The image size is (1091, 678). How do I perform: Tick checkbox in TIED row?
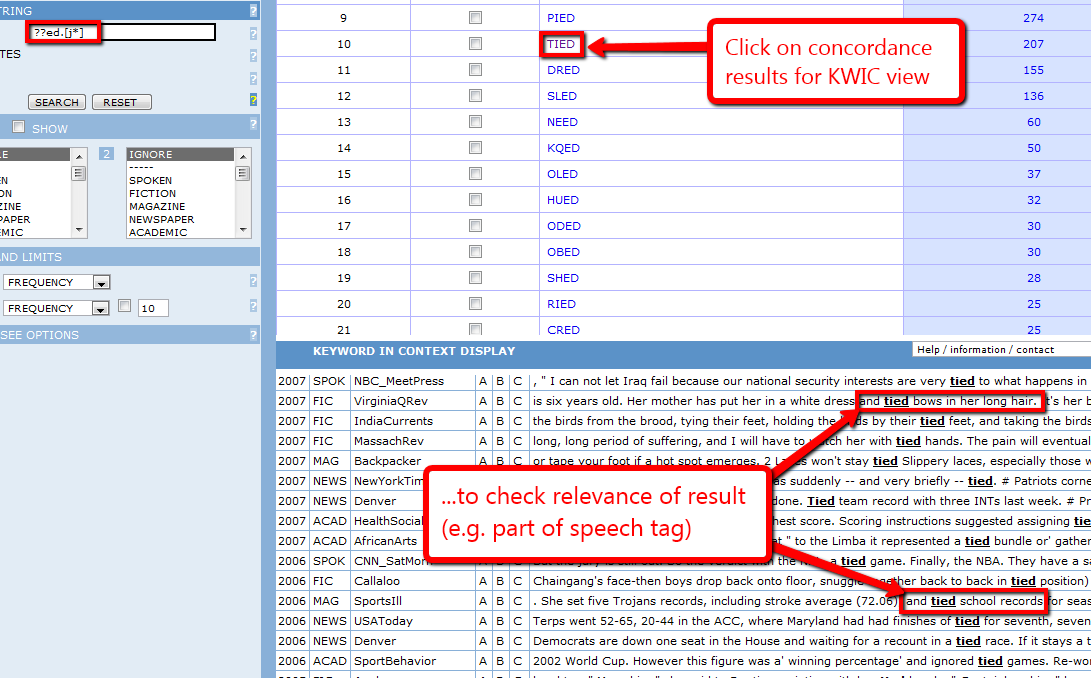[x=475, y=44]
